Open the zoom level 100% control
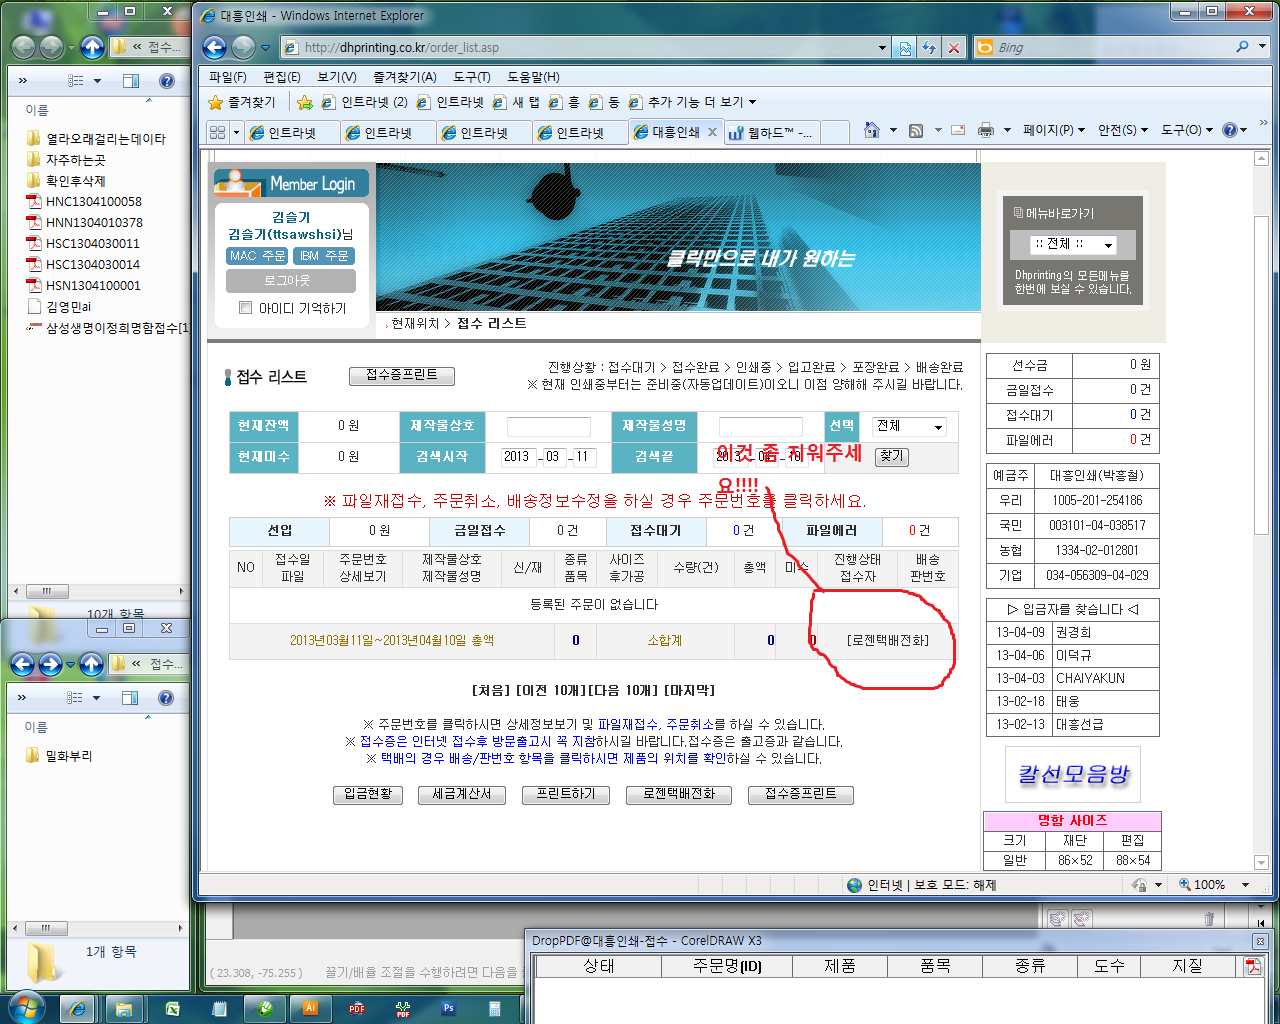 (1214, 885)
